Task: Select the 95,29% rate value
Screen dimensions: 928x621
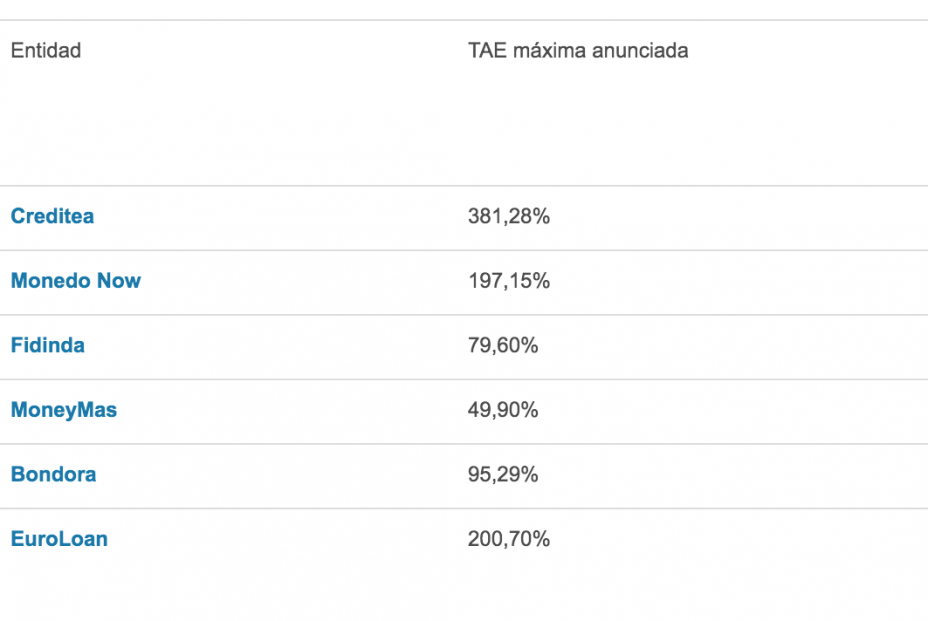Action: tap(503, 474)
